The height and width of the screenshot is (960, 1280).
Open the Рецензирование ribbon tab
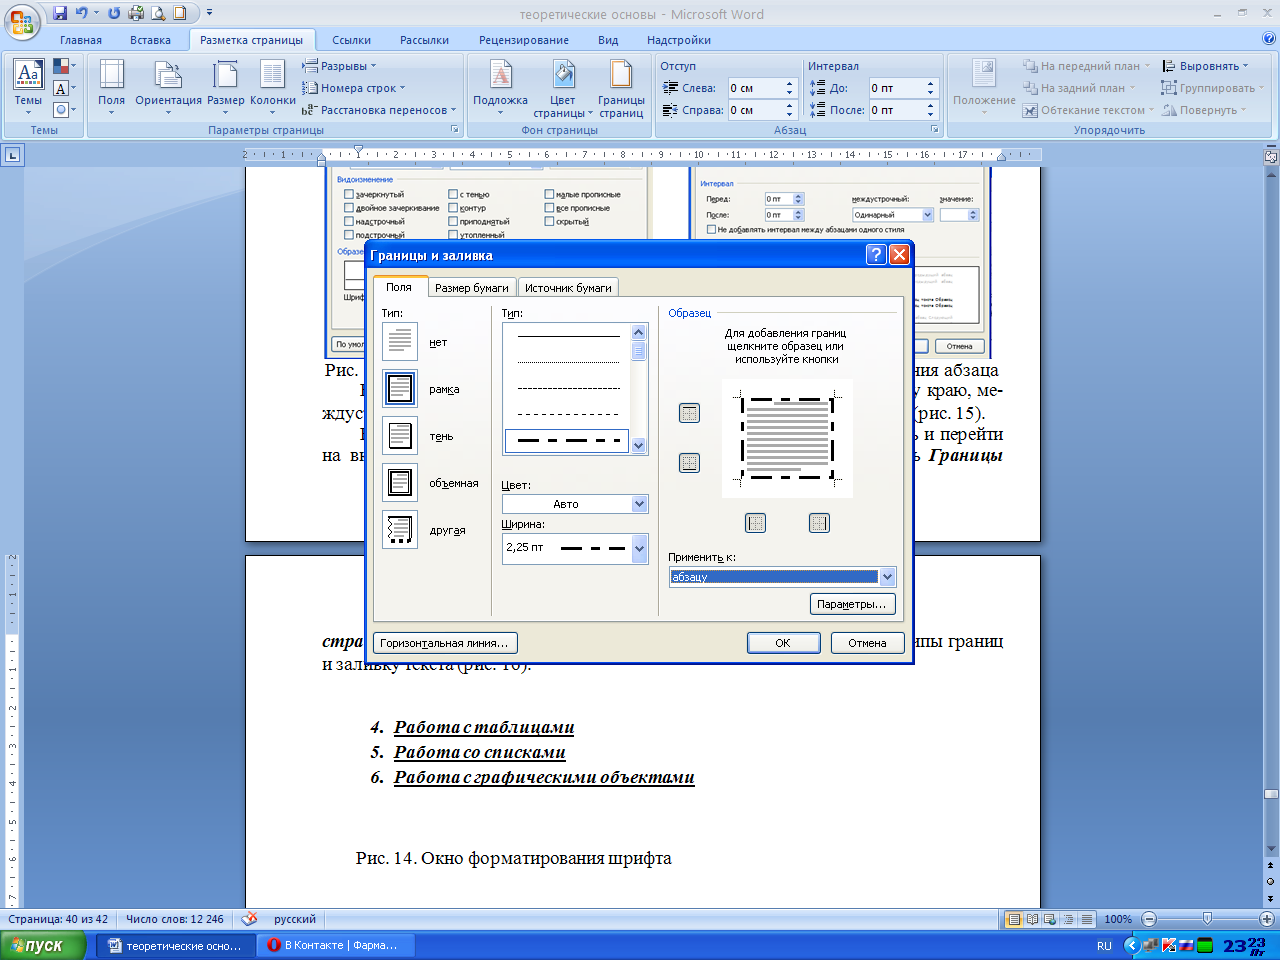[x=523, y=40]
